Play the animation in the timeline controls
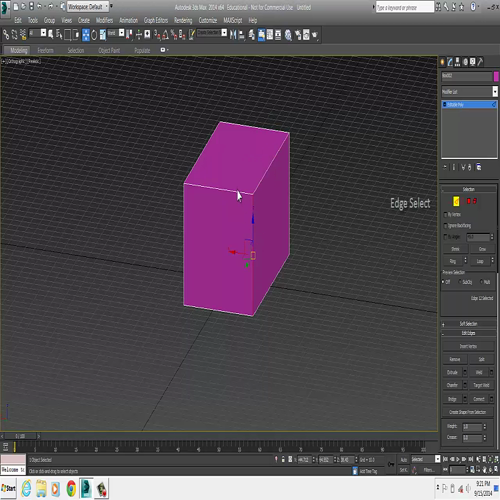 [x=458, y=459]
